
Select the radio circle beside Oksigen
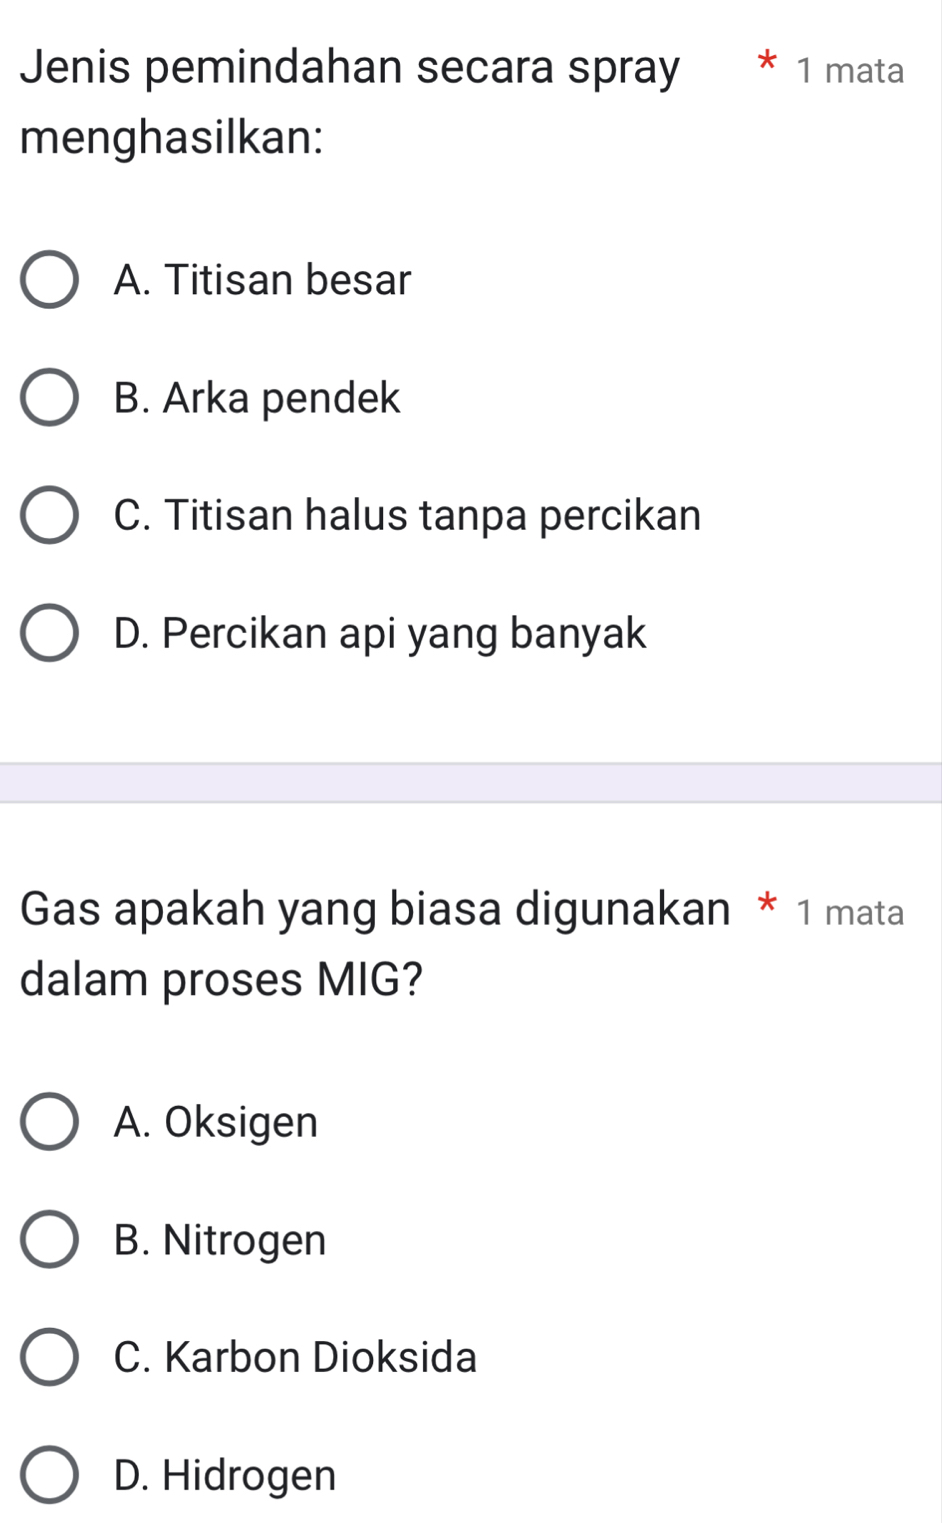click(x=49, y=1122)
